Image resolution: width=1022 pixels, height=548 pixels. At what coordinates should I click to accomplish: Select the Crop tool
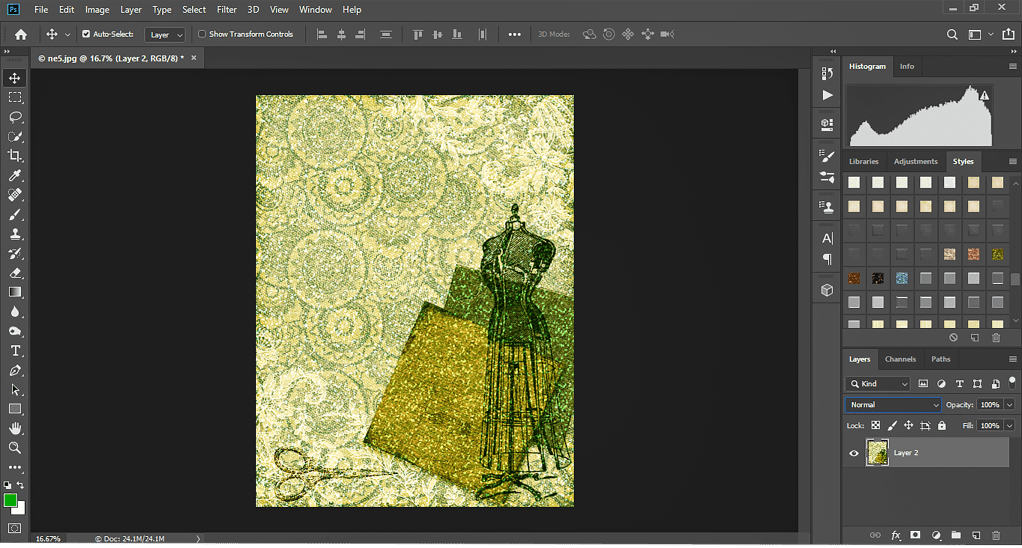pyautogui.click(x=15, y=156)
